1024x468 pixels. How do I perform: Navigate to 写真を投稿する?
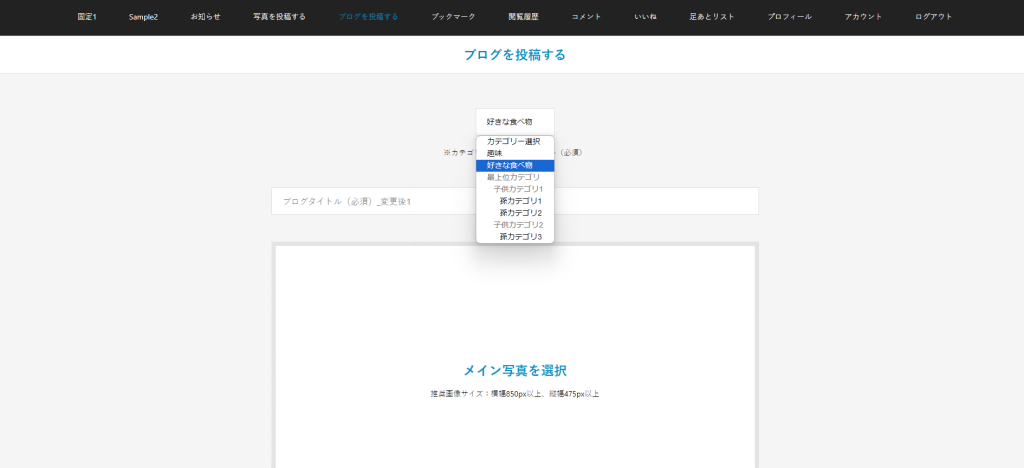click(279, 17)
